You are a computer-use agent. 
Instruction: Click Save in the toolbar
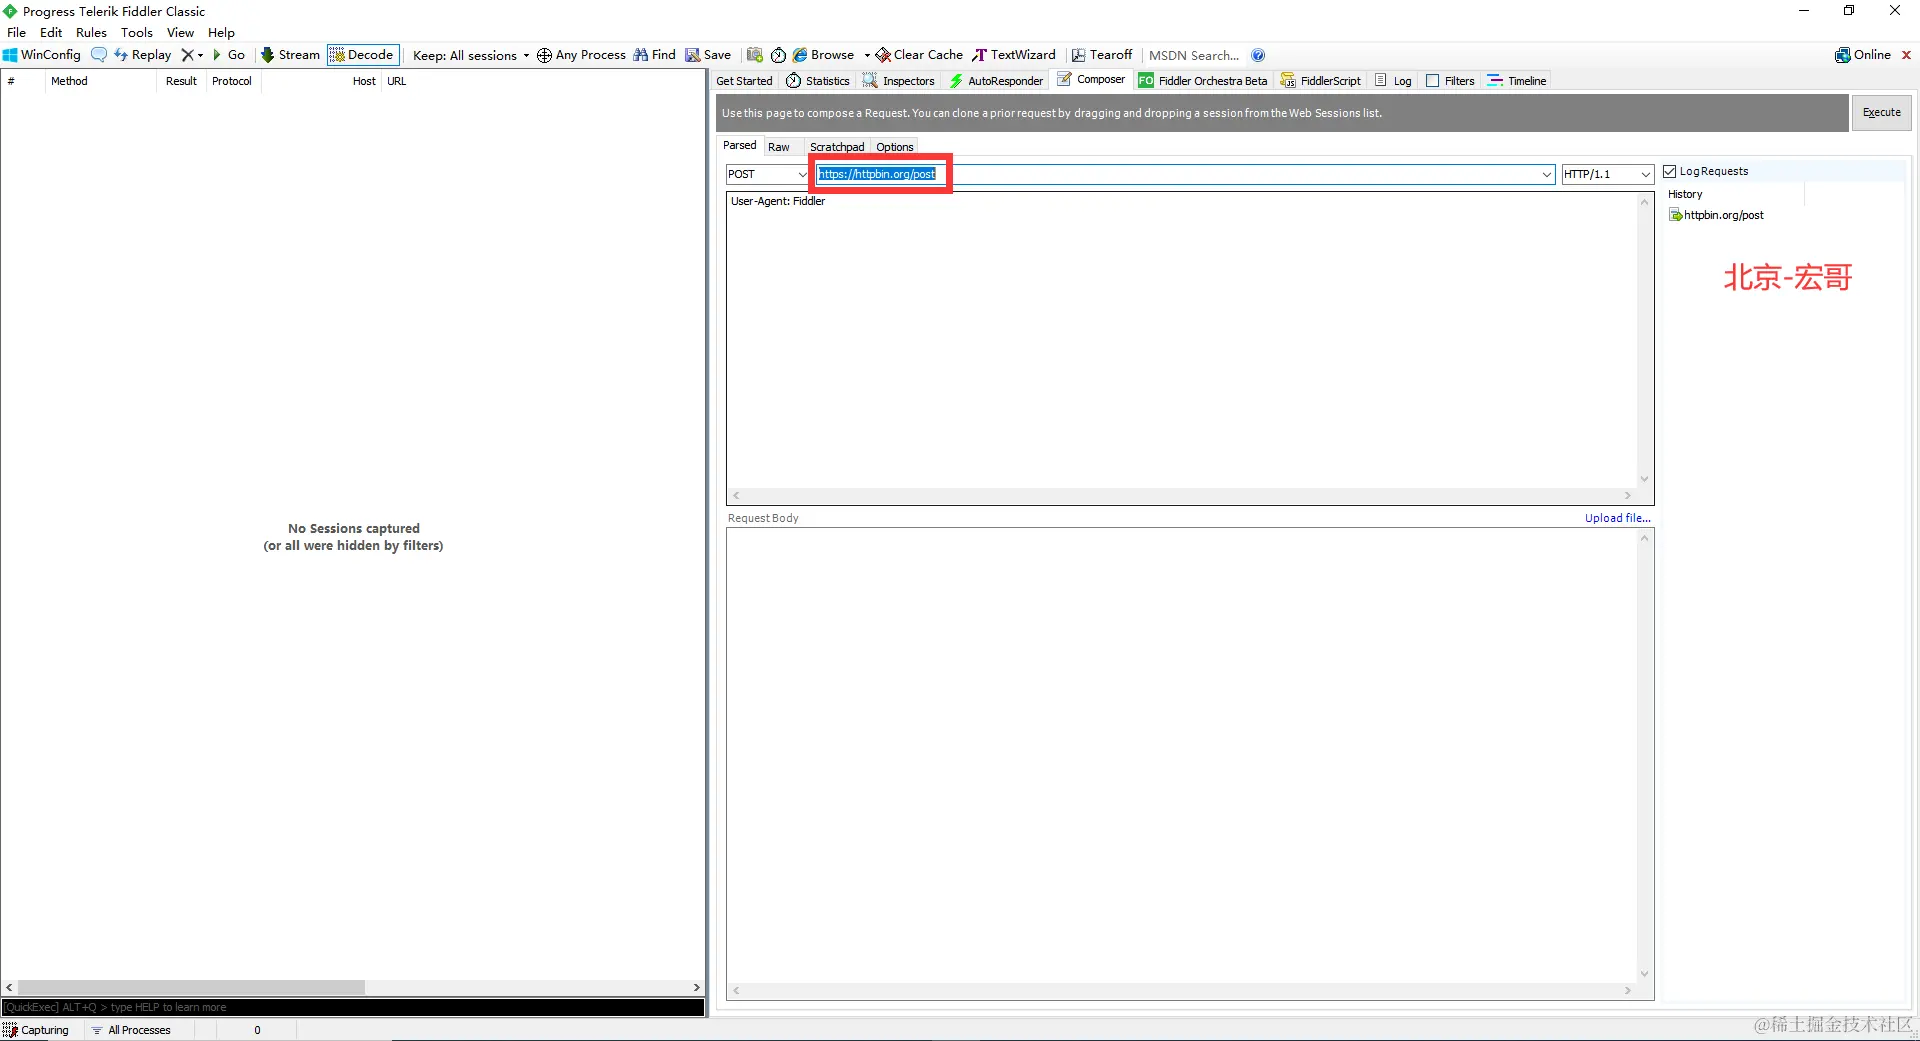[708, 55]
